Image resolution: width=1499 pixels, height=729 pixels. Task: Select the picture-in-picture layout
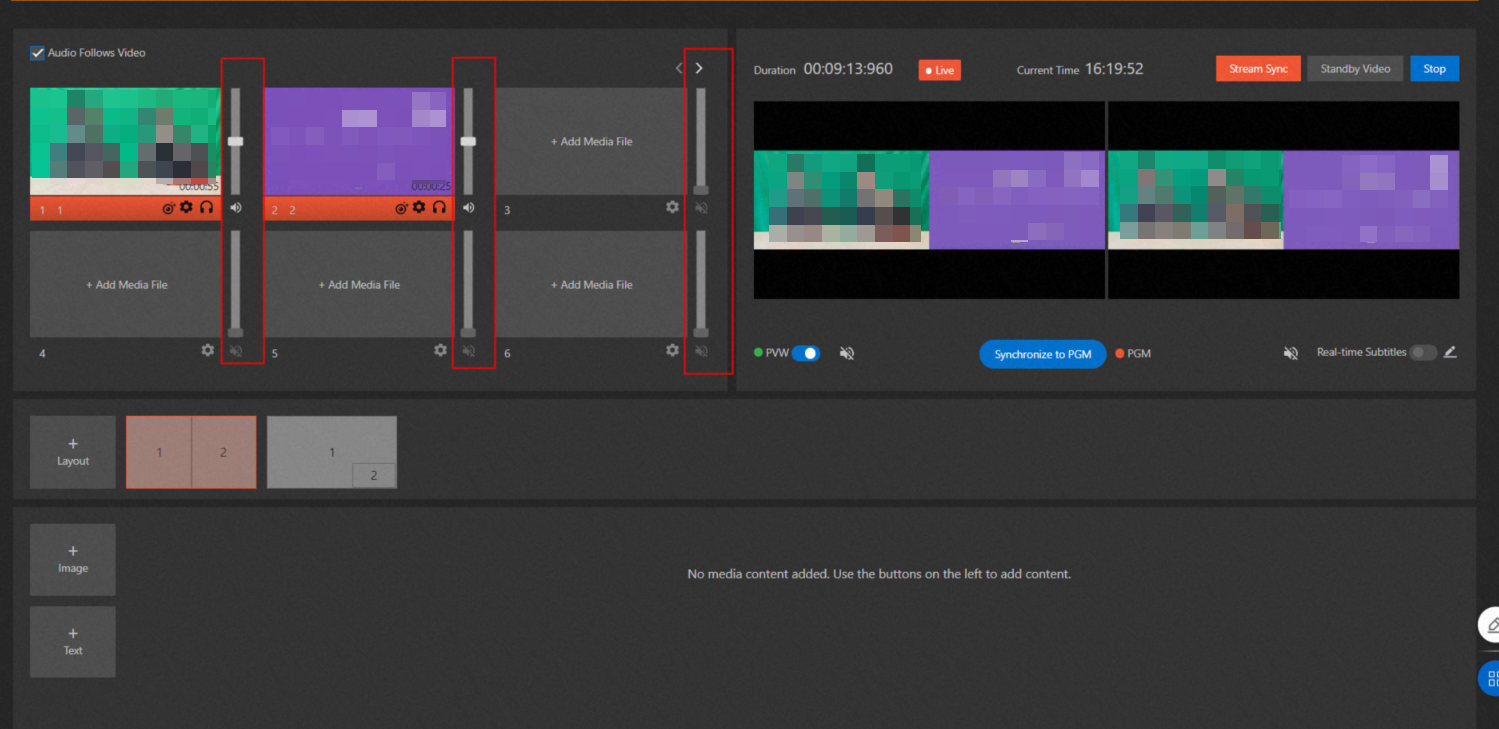coord(332,452)
